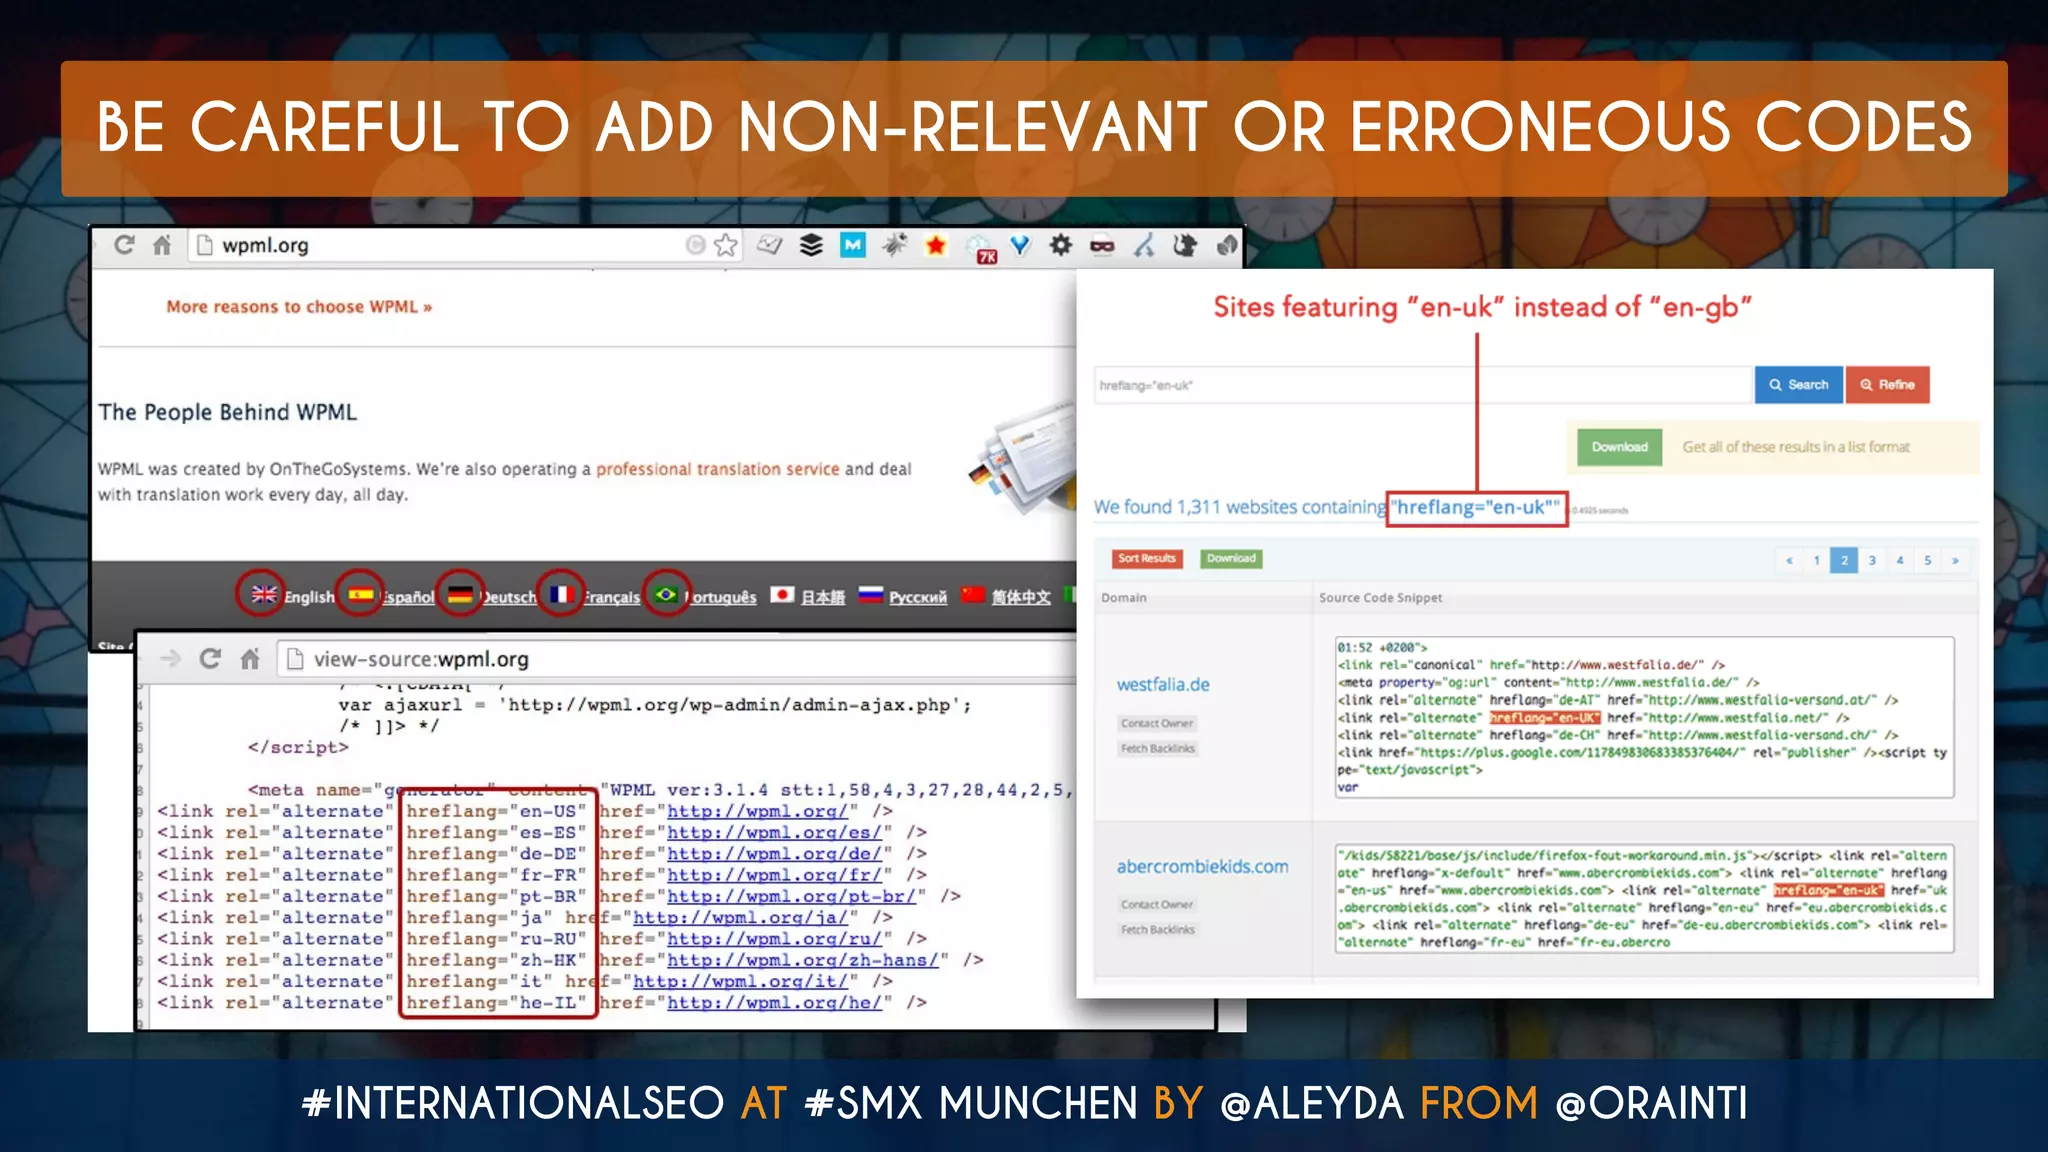The height and width of the screenshot is (1152, 2048).
Task: Click the Domain column header
Action: click(1124, 598)
